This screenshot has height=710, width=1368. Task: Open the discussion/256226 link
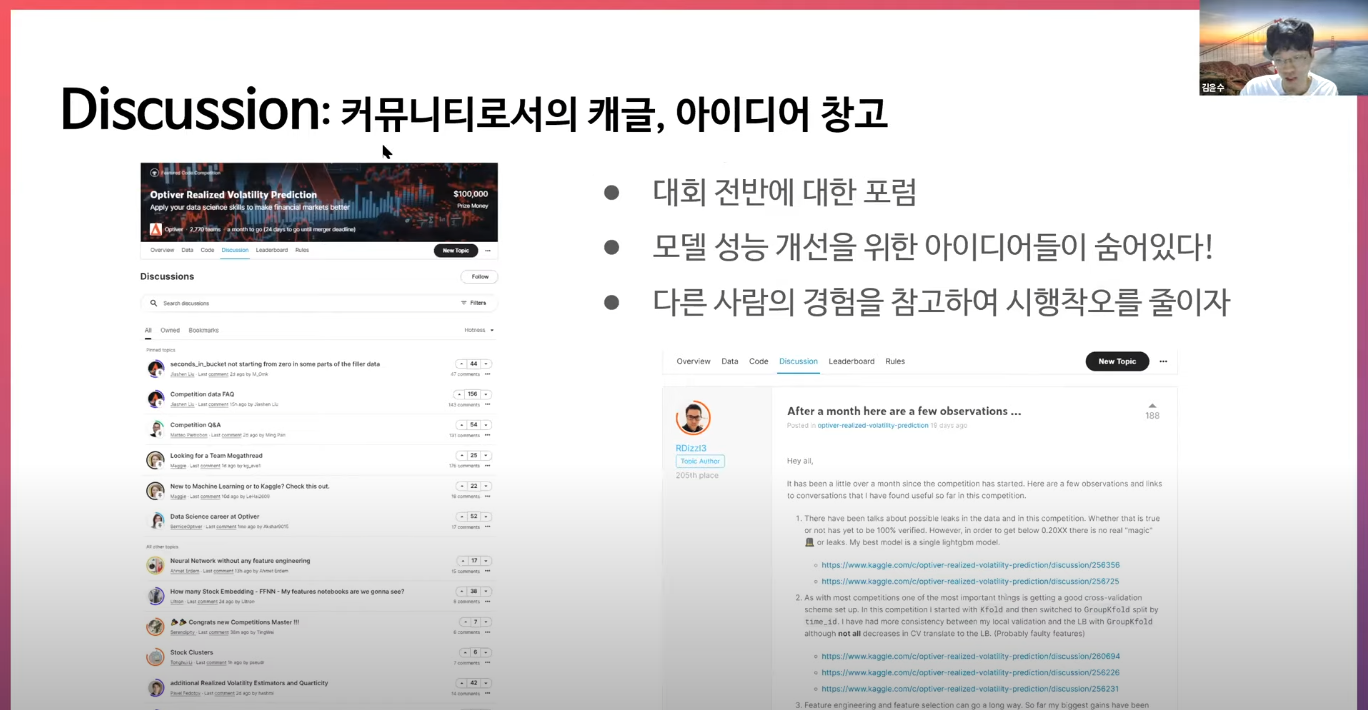970,673
